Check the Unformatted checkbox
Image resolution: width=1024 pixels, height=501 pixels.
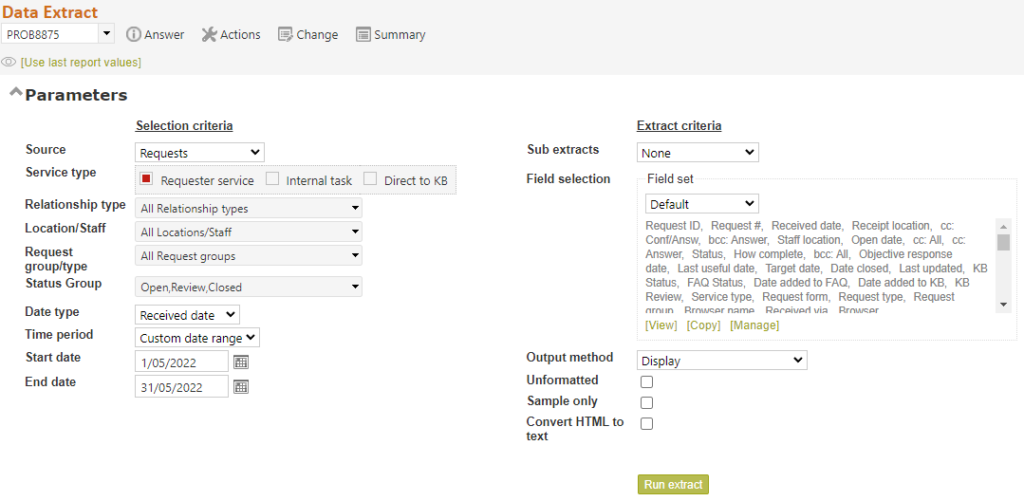pos(647,381)
